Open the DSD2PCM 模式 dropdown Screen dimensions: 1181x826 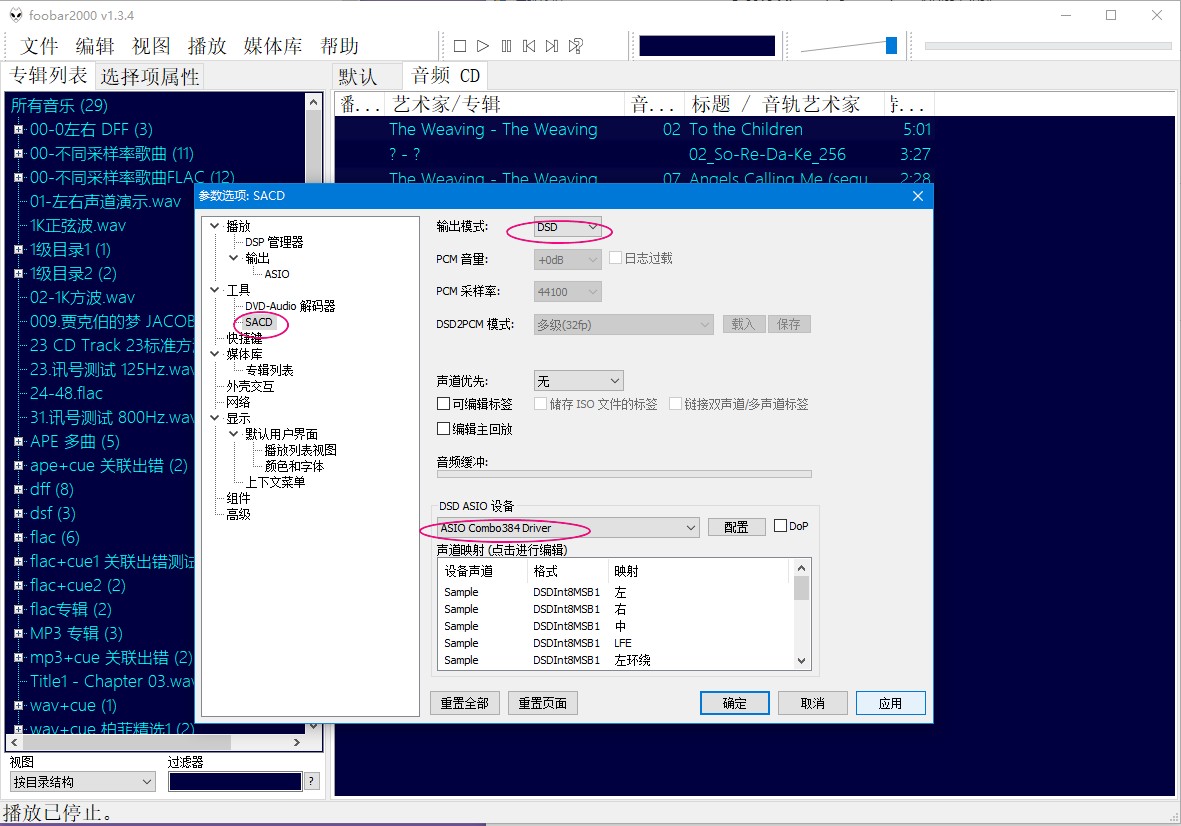click(x=624, y=325)
